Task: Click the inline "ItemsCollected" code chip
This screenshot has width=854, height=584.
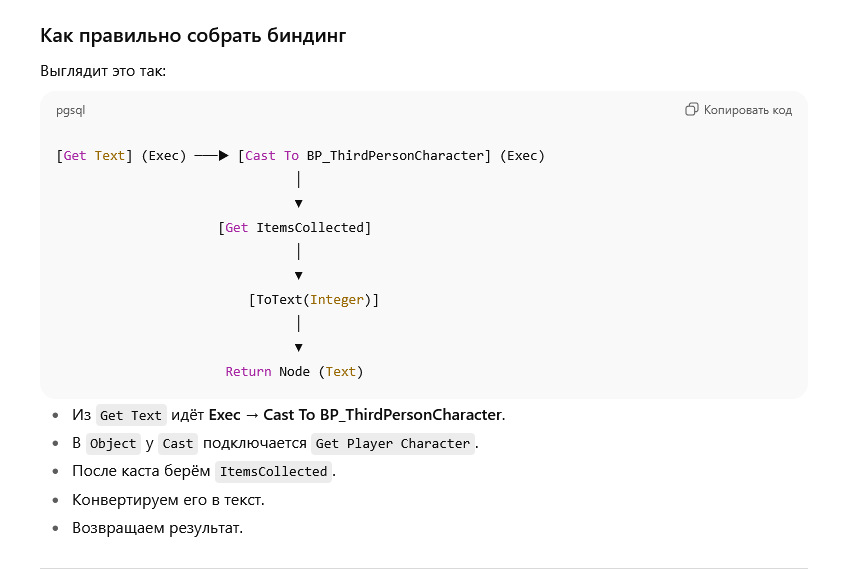Action: pos(273,472)
